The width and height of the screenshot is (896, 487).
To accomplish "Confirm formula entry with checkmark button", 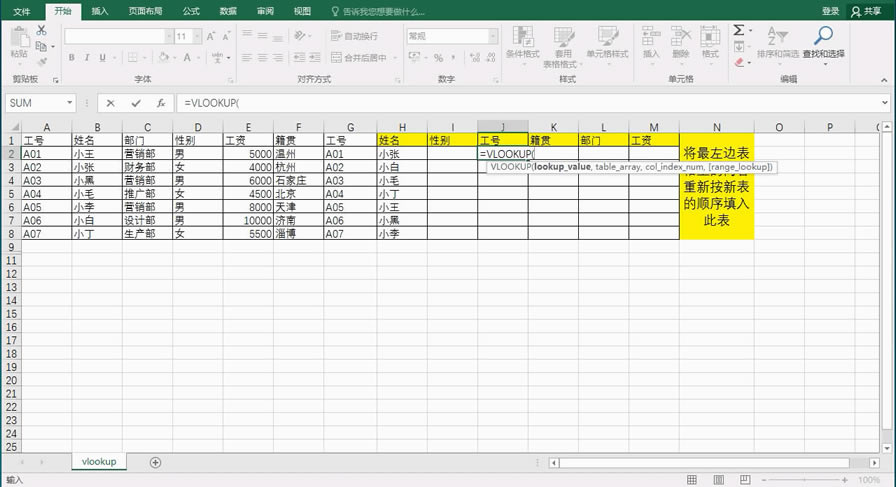I will click(136, 103).
